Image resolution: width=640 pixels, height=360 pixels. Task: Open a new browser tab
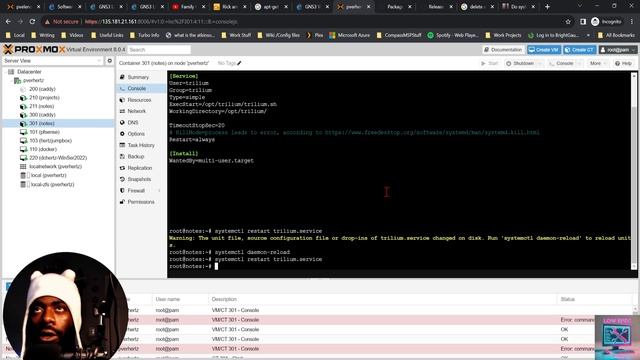coord(547,7)
